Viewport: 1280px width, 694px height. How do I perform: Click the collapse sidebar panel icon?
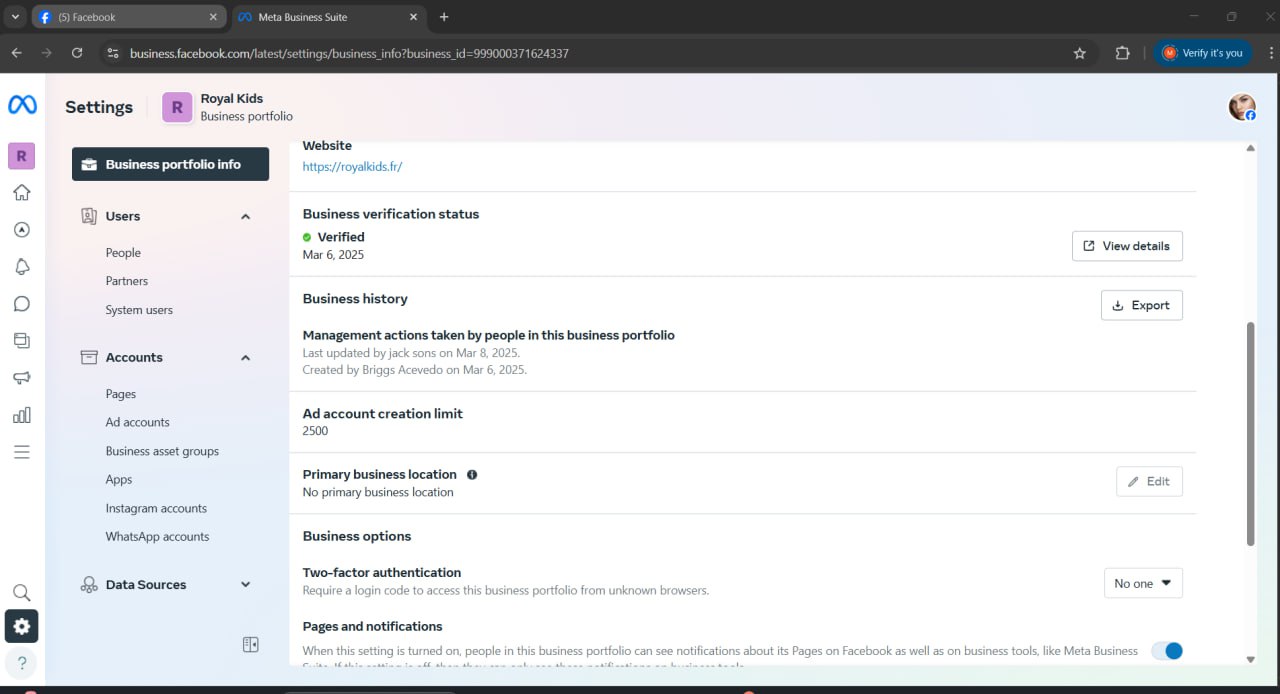tap(251, 645)
